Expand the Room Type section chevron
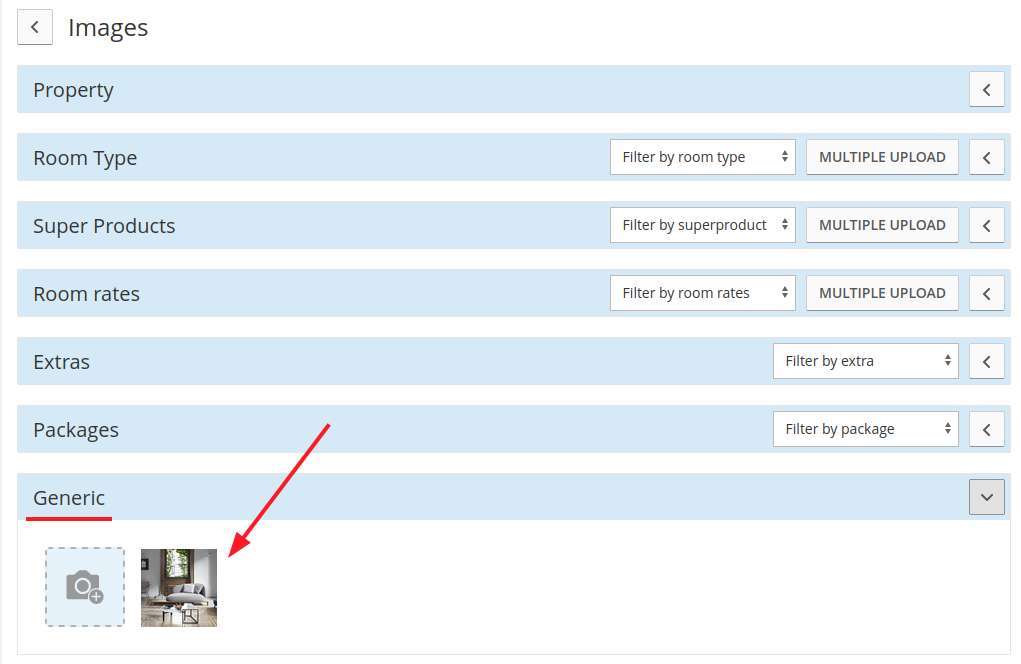 pos(986,158)
